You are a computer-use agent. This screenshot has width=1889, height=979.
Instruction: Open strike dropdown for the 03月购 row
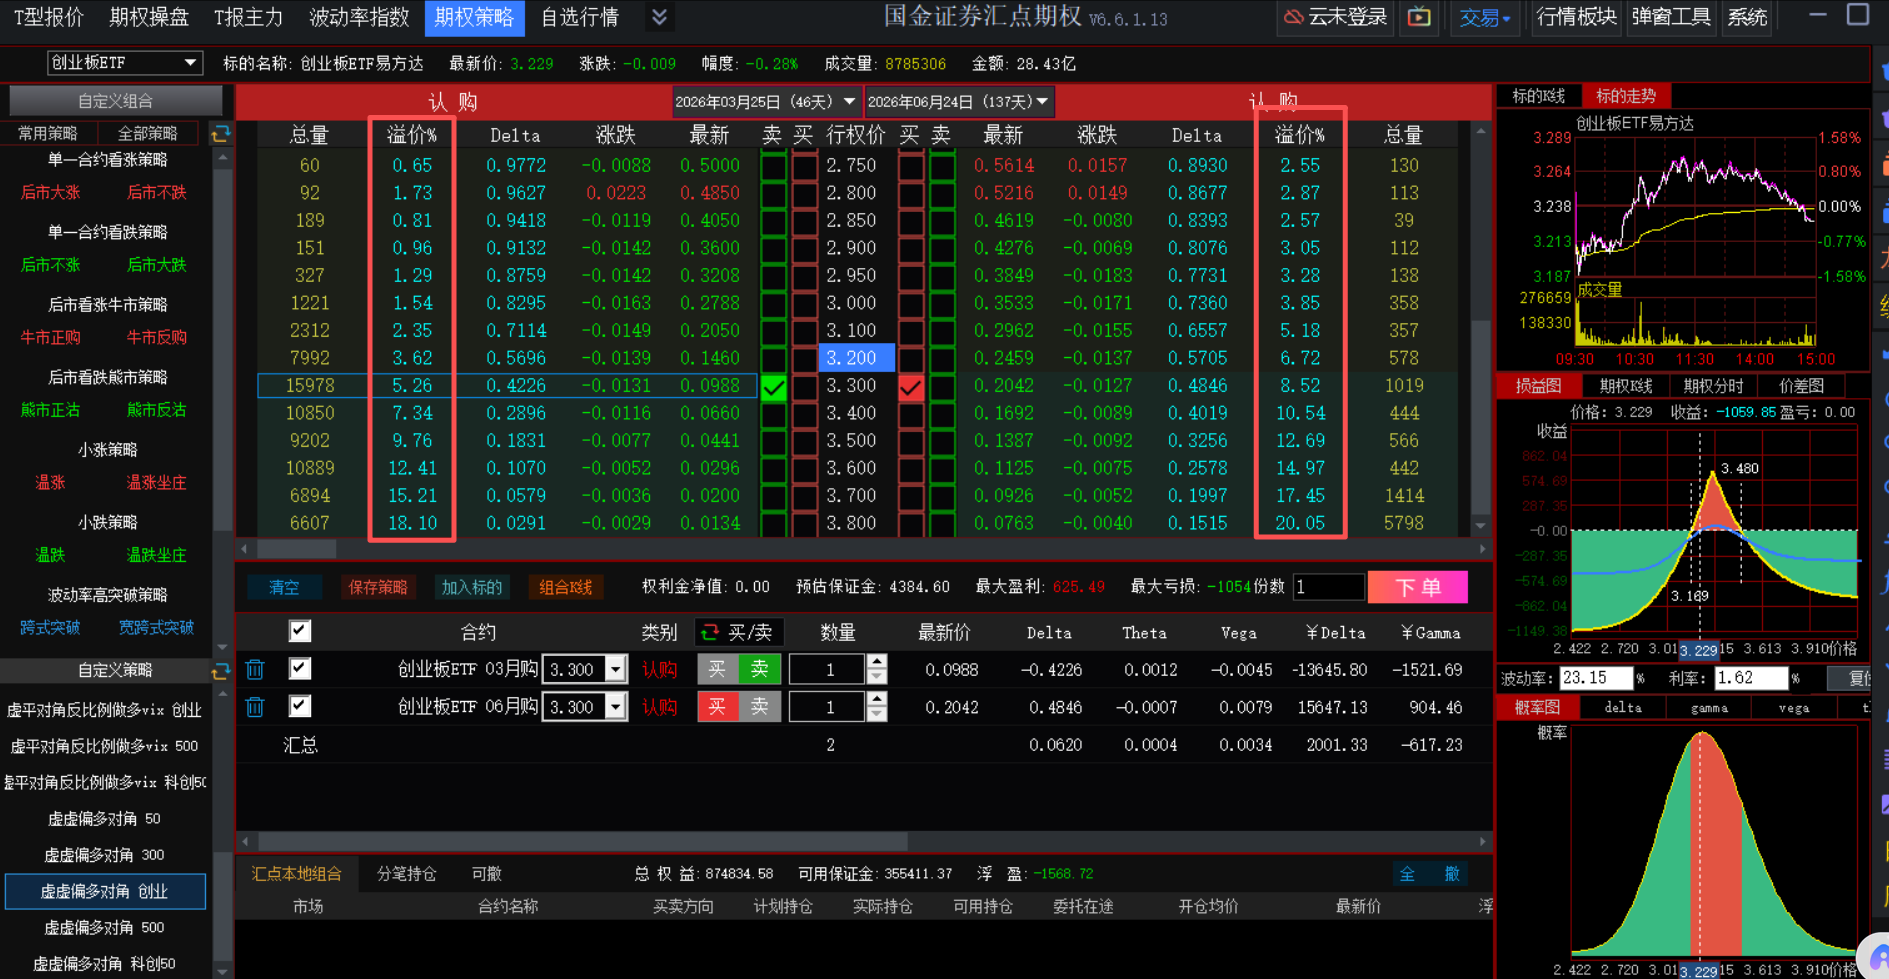coord(616,670)
